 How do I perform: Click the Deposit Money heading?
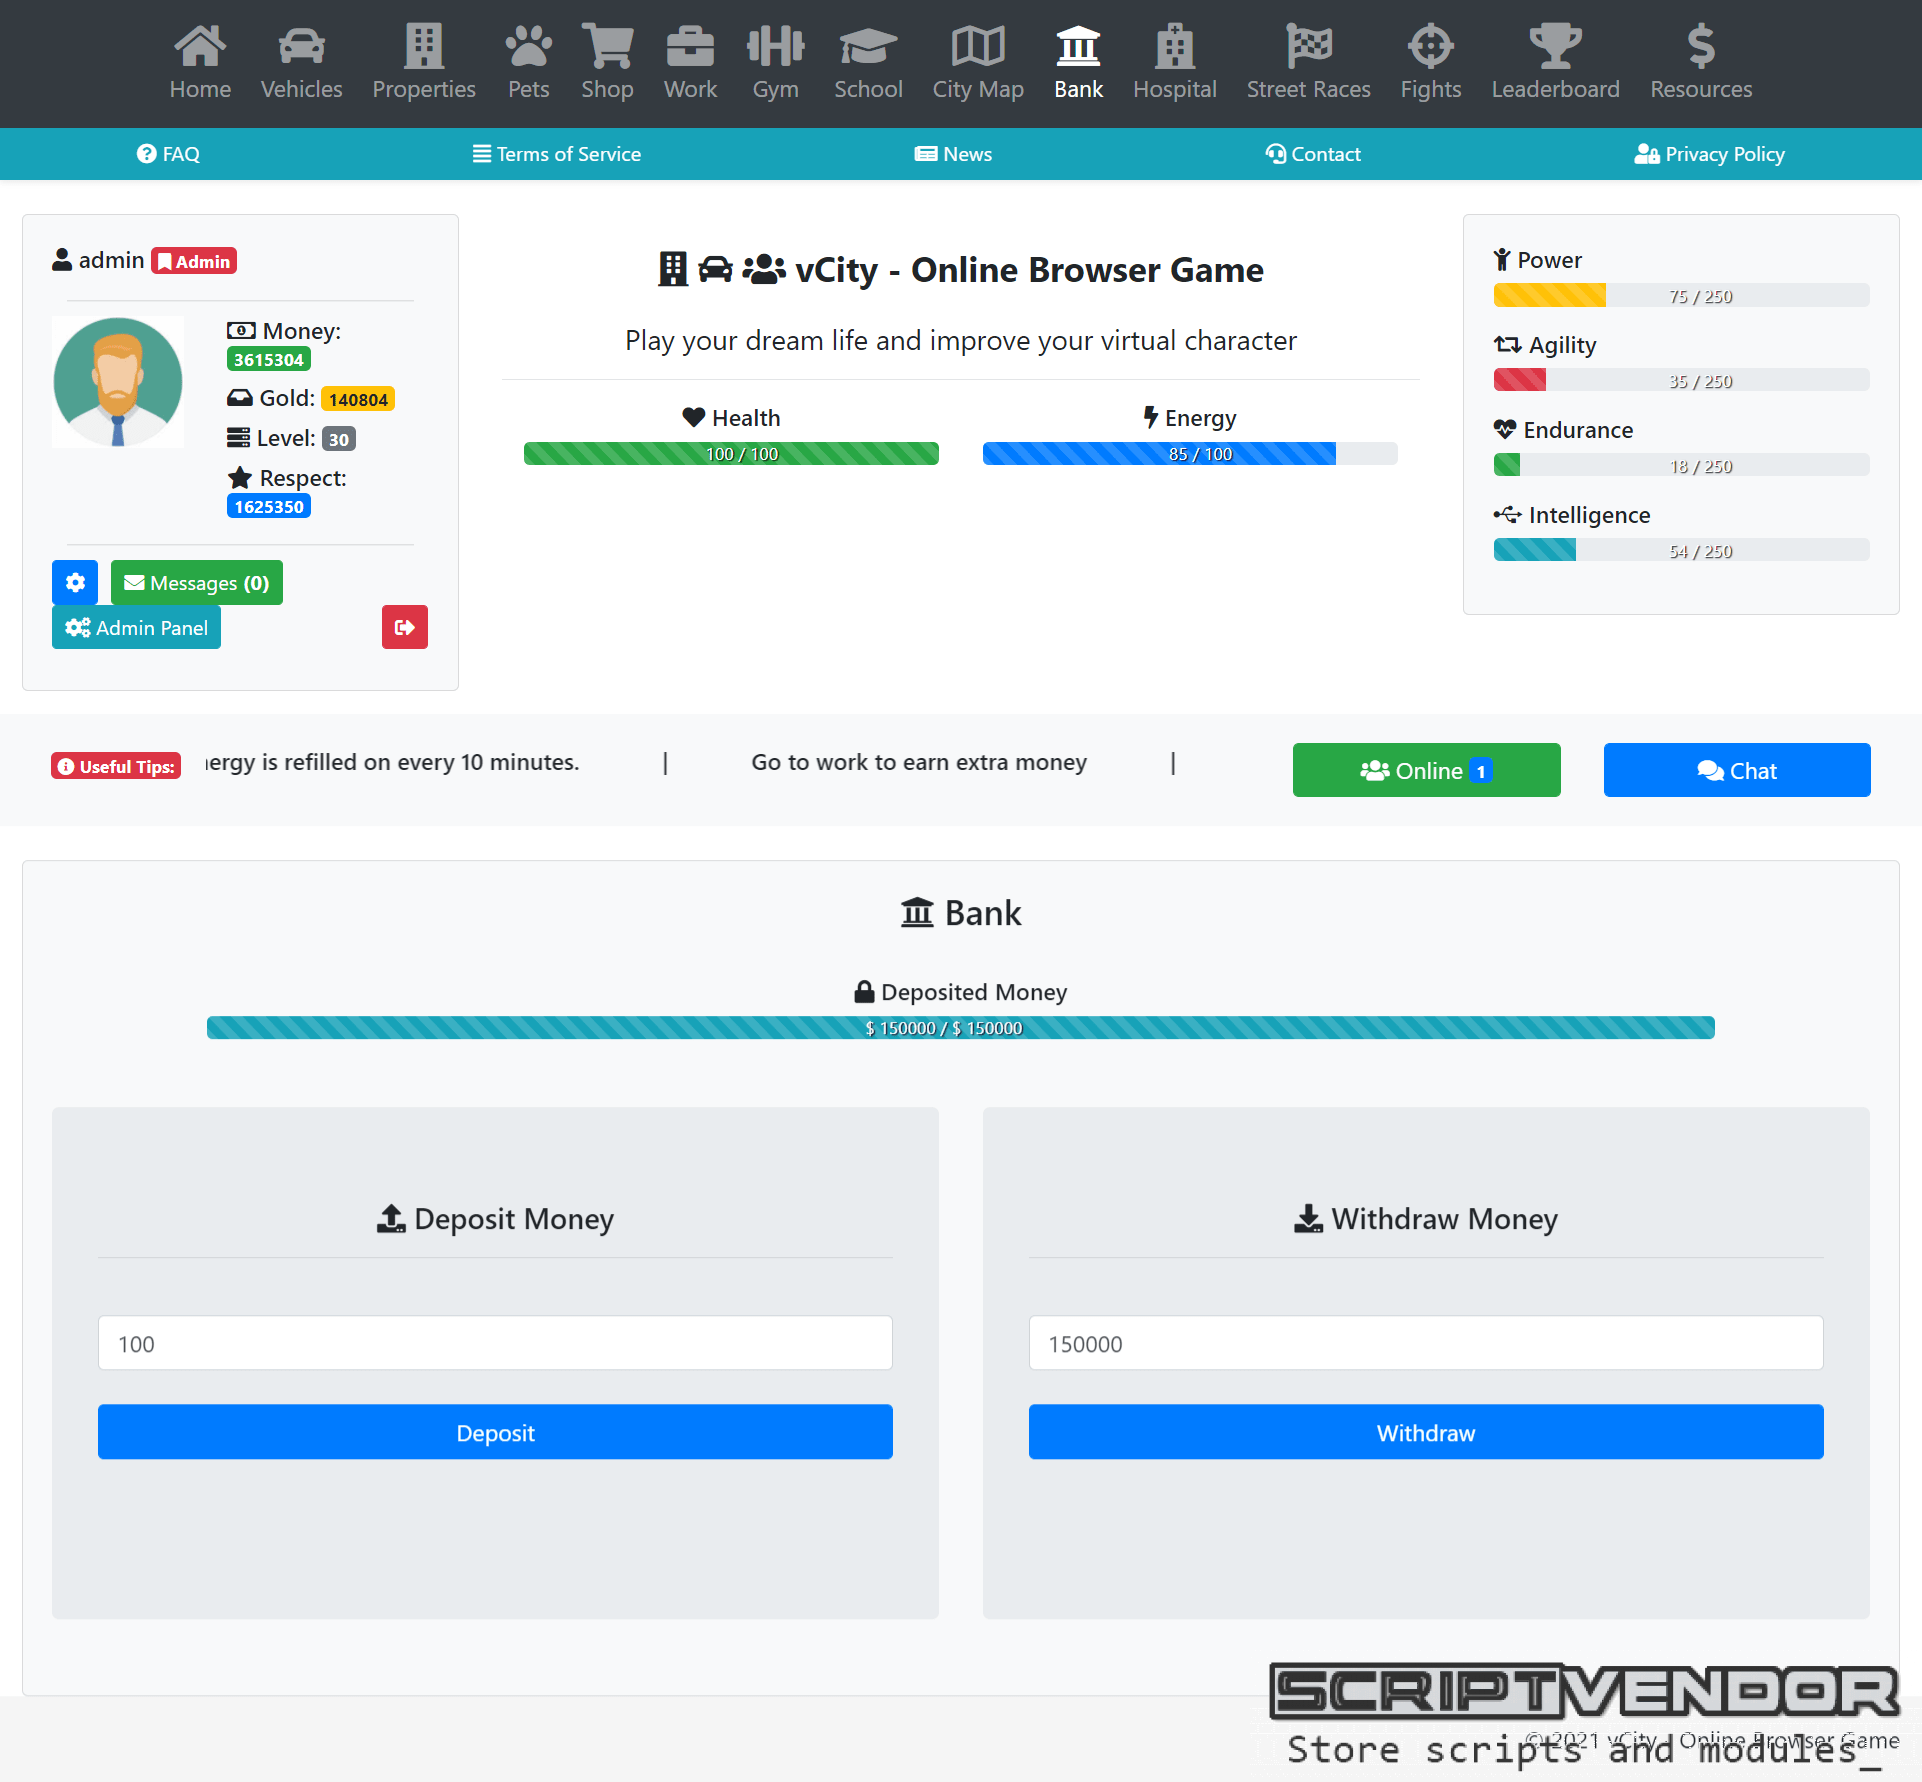pos(495,1218)
